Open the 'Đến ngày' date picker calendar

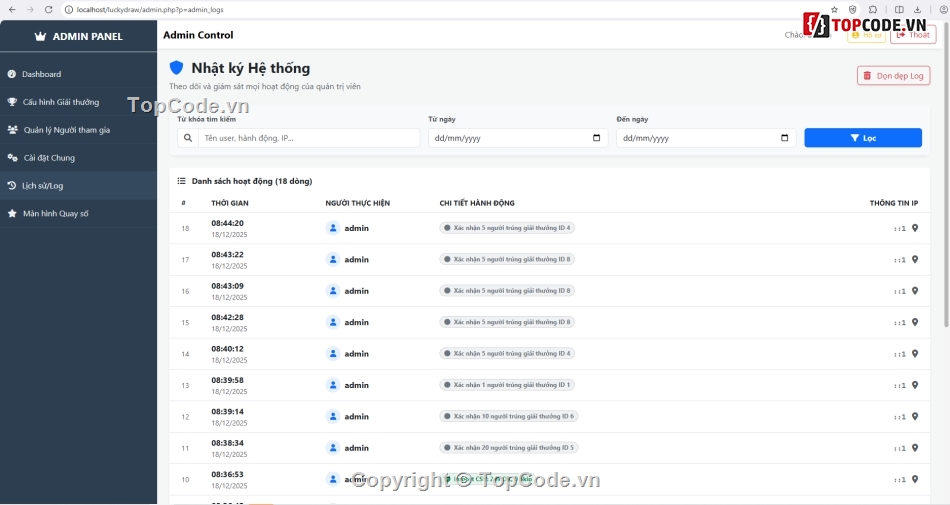coord(785,138)
